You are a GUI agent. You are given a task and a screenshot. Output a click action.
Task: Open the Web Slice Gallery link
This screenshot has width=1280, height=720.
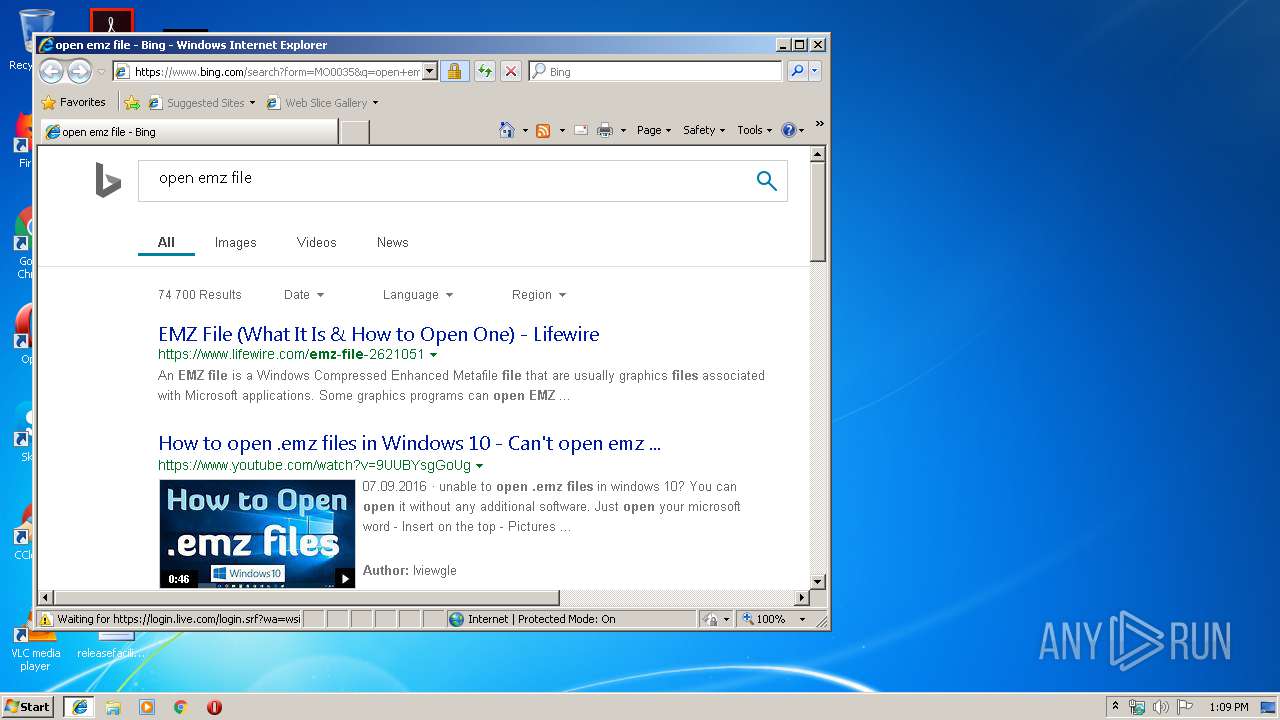point(317,102)
